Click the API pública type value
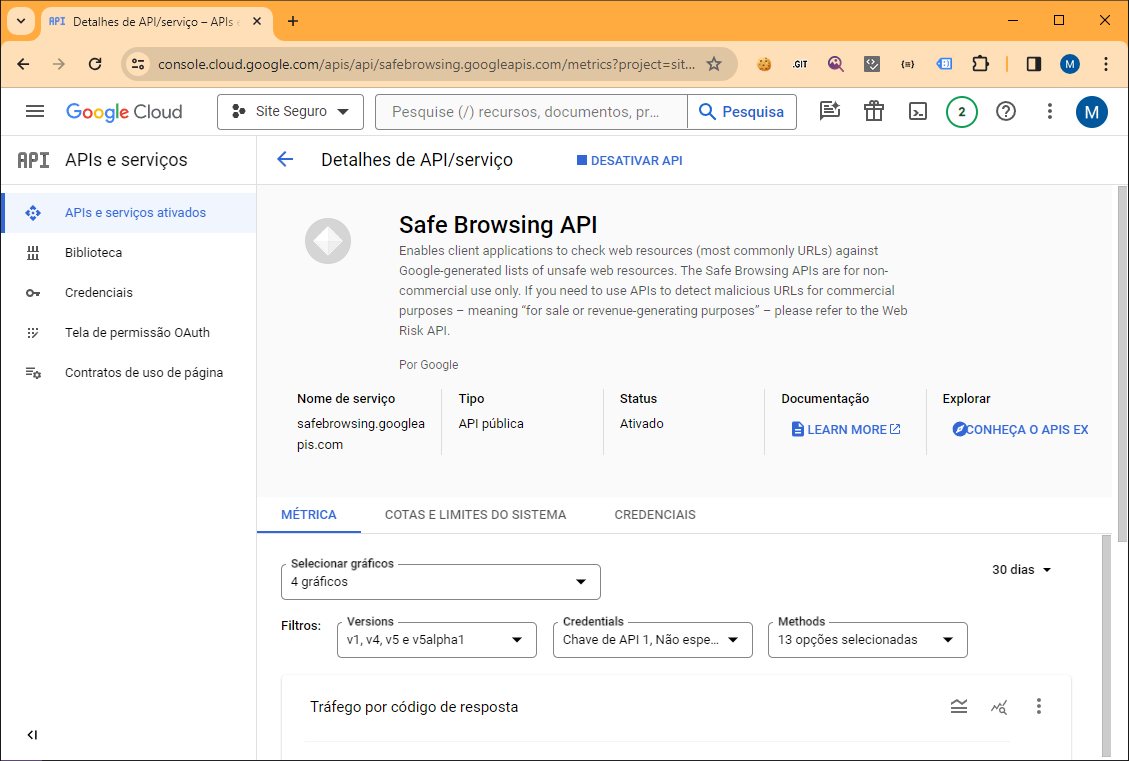The image size is (1129, 761). [491, 423]
